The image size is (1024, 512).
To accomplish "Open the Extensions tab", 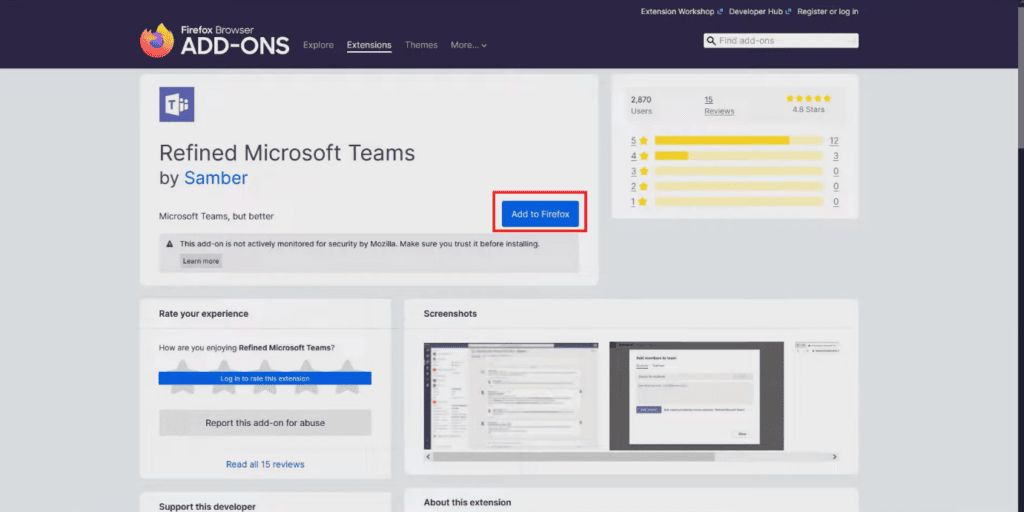I will tap(369, 45).
